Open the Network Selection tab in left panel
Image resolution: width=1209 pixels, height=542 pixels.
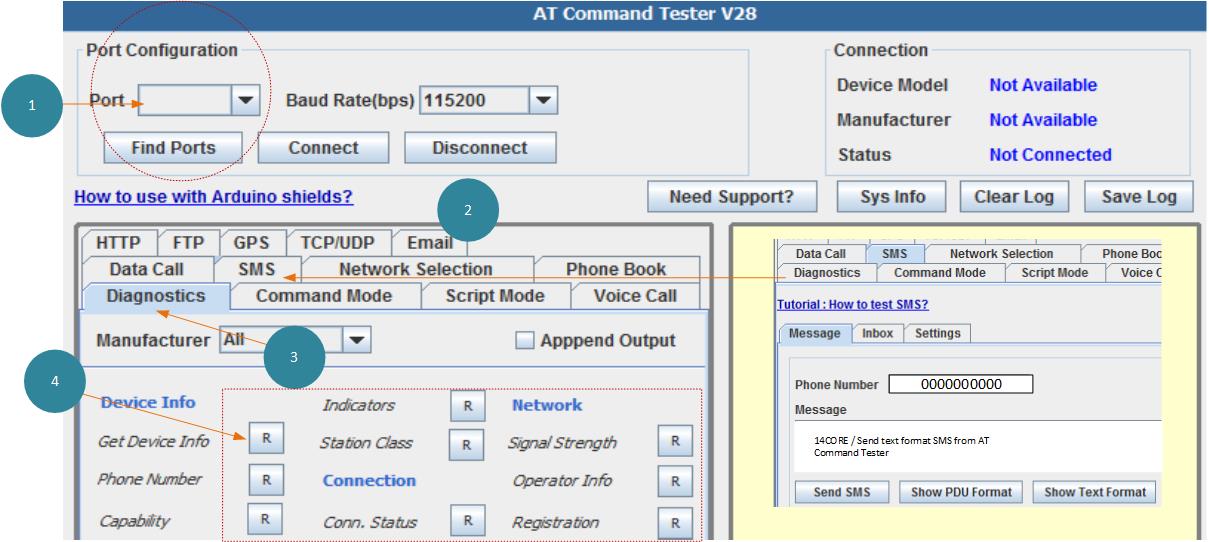[416, 269]
